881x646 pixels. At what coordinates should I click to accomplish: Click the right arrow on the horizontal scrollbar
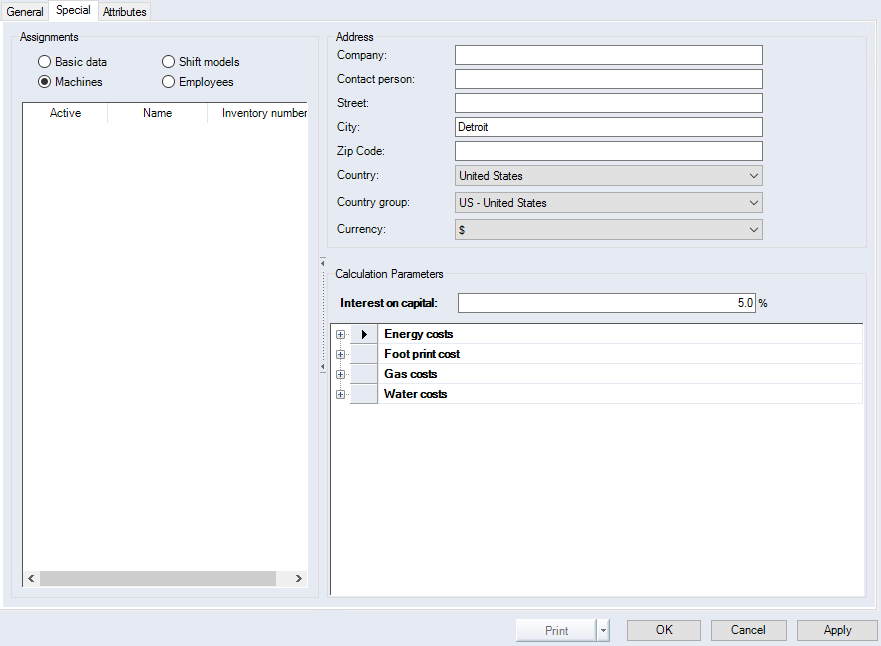click(x=298, y=578)
